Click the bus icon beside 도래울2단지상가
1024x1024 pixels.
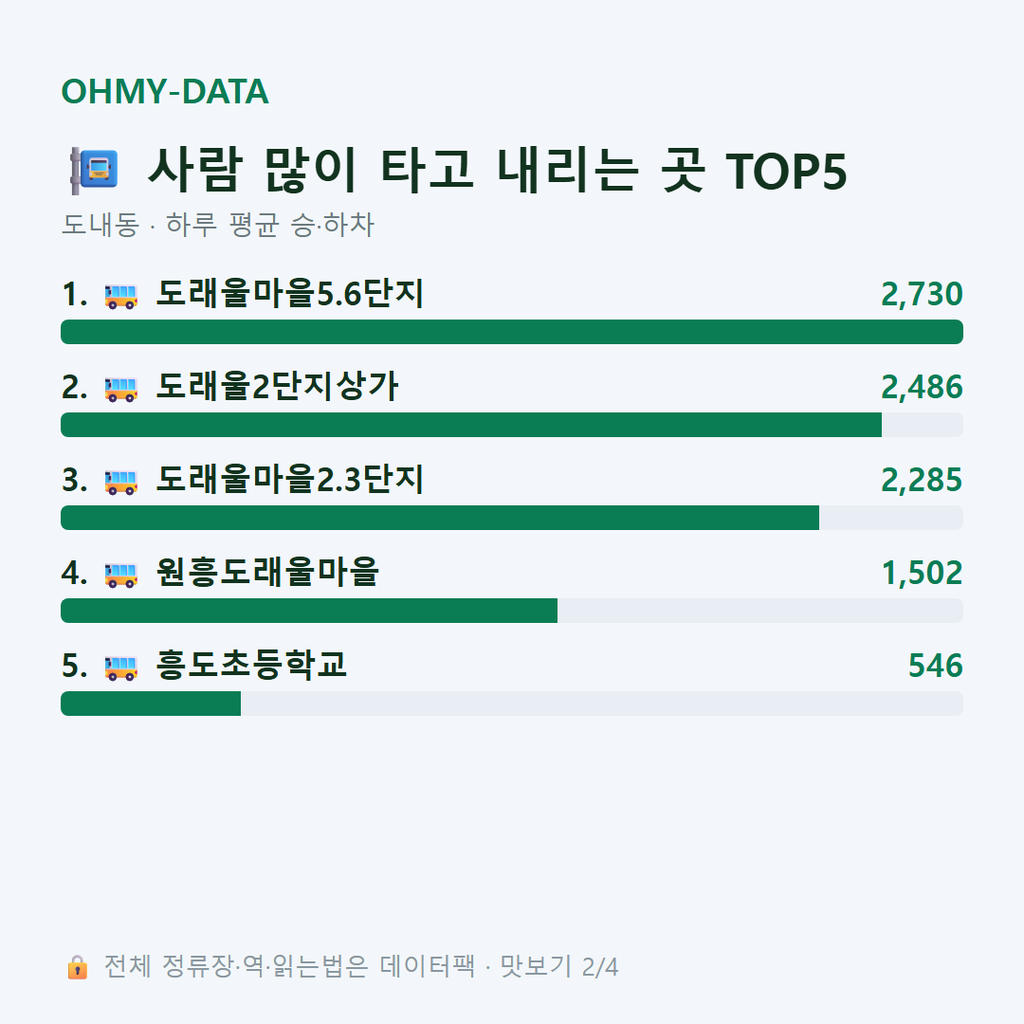tap(121, 389)
